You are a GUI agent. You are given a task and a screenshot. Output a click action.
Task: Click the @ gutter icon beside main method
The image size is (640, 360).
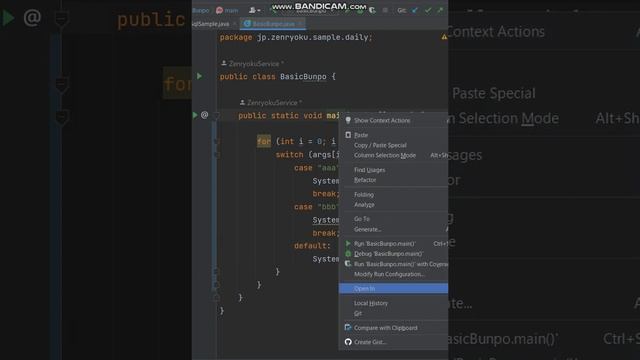[x=204, y=115]
